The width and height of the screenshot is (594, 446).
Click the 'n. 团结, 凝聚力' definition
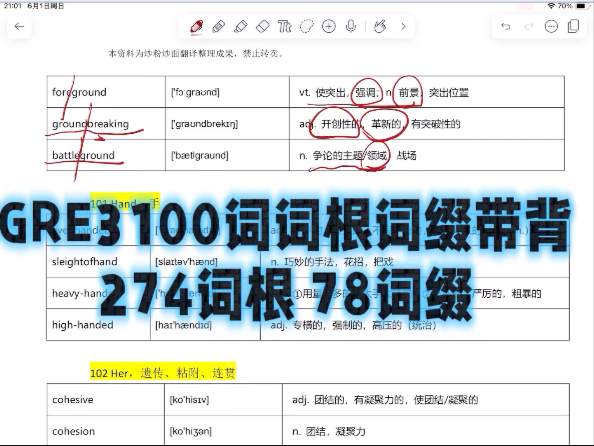point(426,431)
